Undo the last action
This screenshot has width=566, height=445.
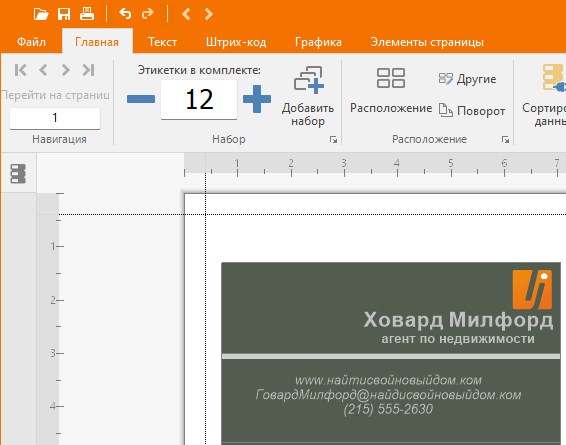(125, 14)
